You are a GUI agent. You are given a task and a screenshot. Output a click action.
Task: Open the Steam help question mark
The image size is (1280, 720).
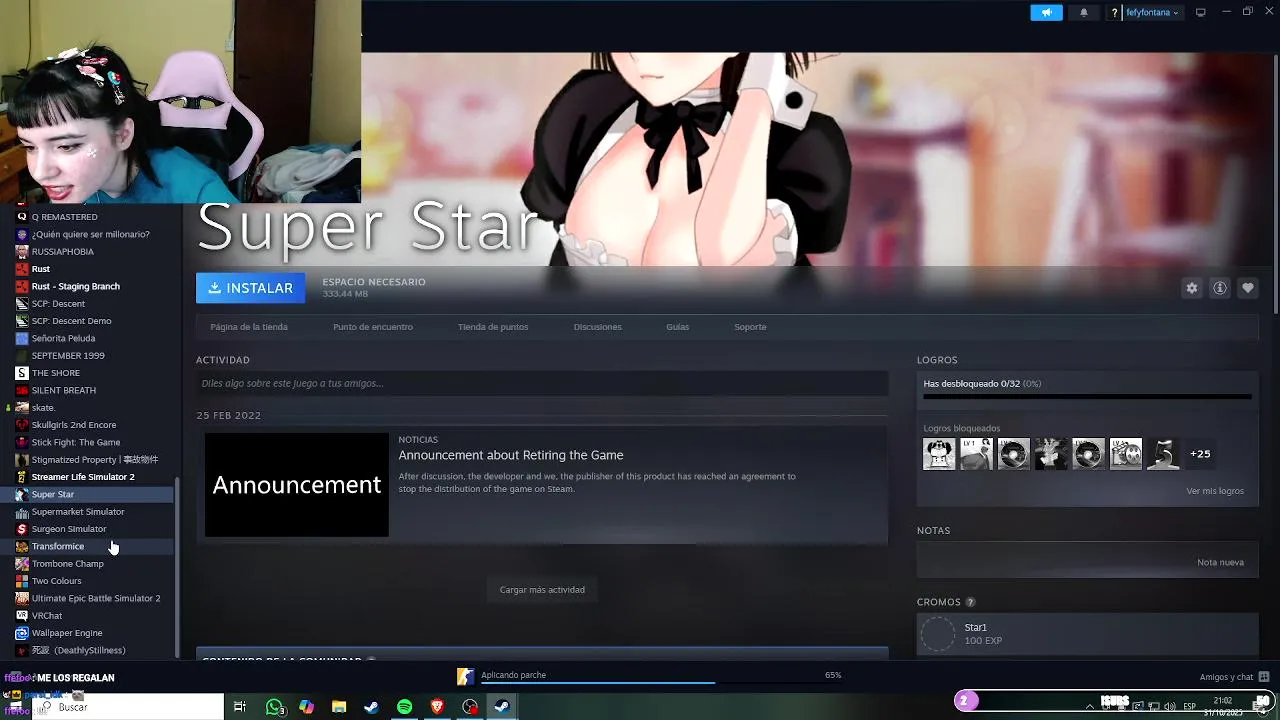(x=1114, y=13)
